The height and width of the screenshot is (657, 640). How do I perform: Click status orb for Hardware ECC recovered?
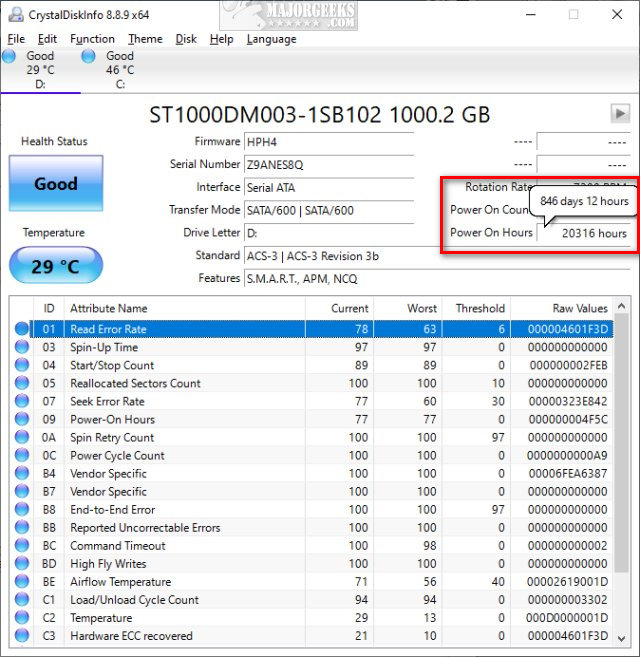click(x=22, y=636)
